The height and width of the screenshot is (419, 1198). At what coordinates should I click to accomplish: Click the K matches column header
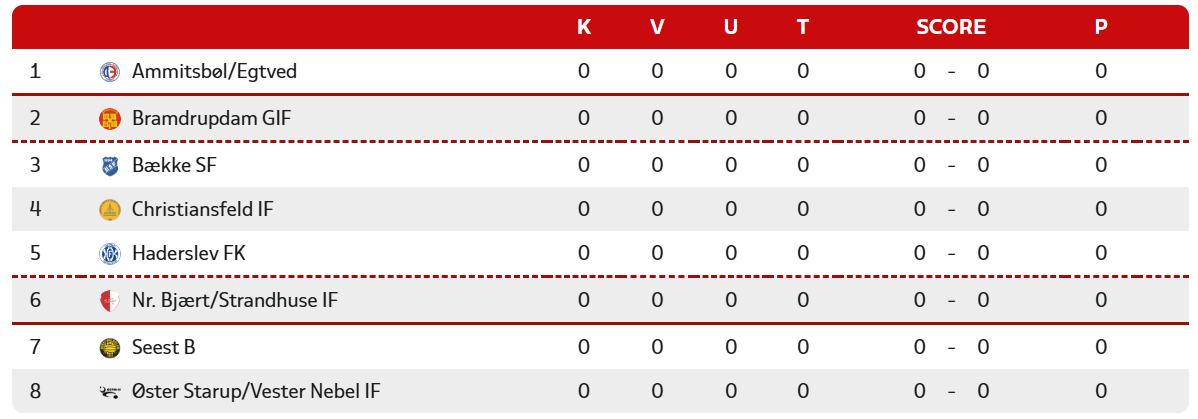[x=584, y=28]
